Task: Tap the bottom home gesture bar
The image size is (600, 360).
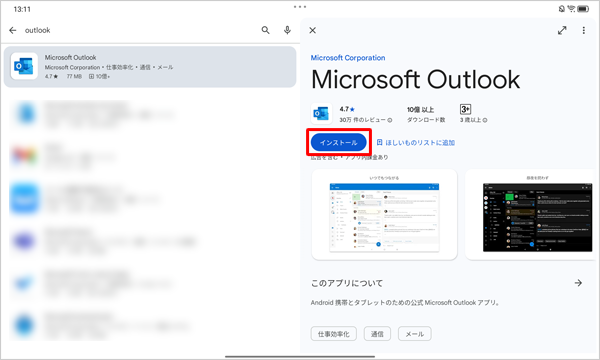Action: tap(300, 357)
